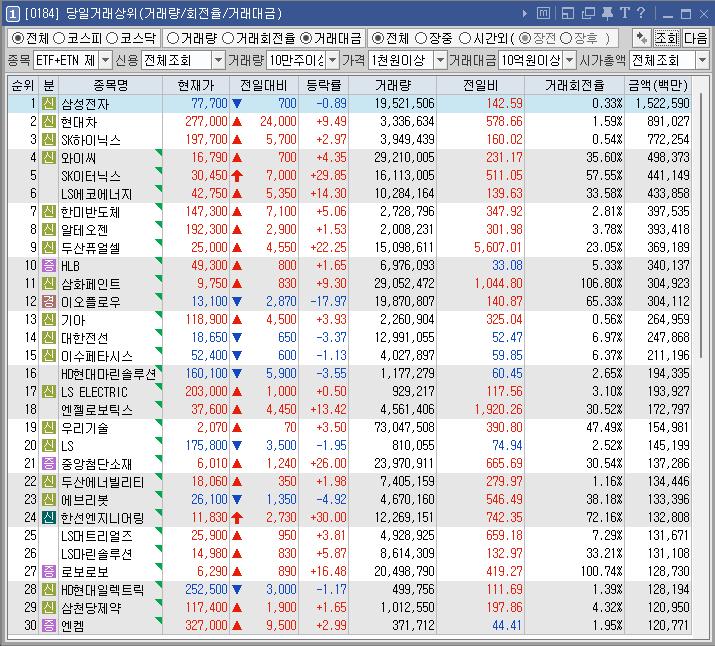This screenshot has height=646, width=715.
Task: Click the window number 1 icon in title bar
Action: [12, 14]
